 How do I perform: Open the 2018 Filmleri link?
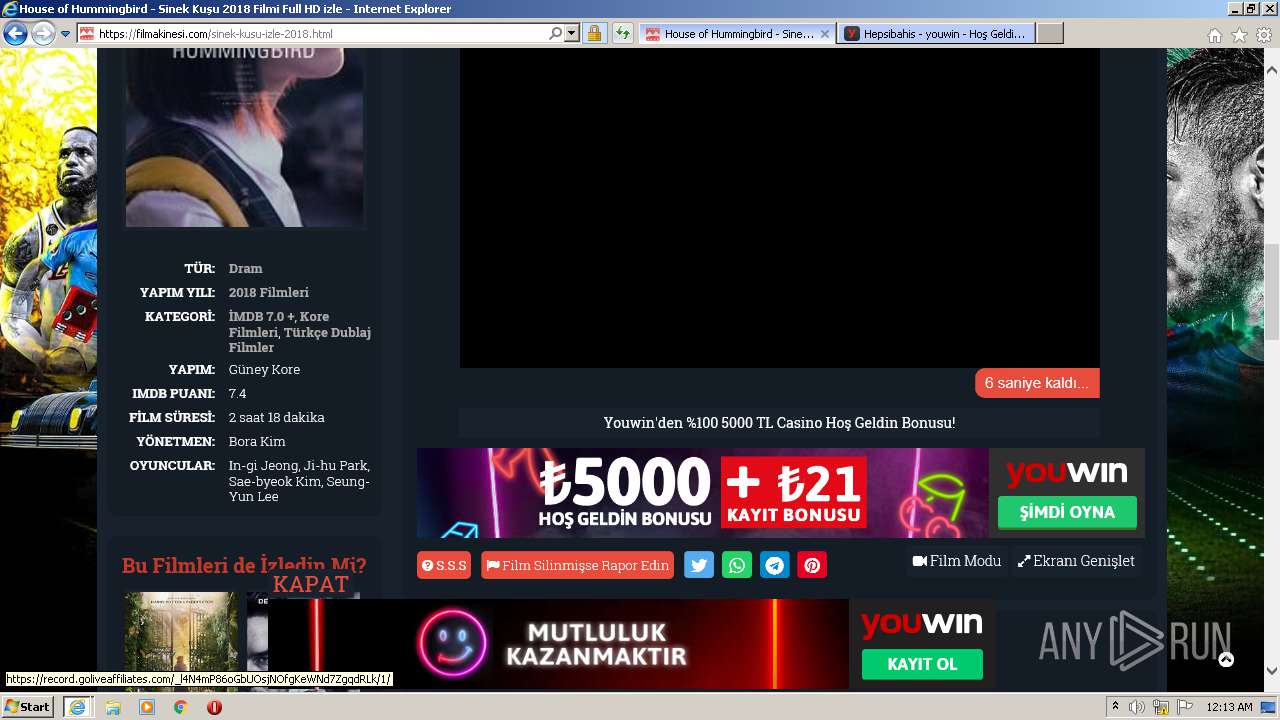click(269, 292)
